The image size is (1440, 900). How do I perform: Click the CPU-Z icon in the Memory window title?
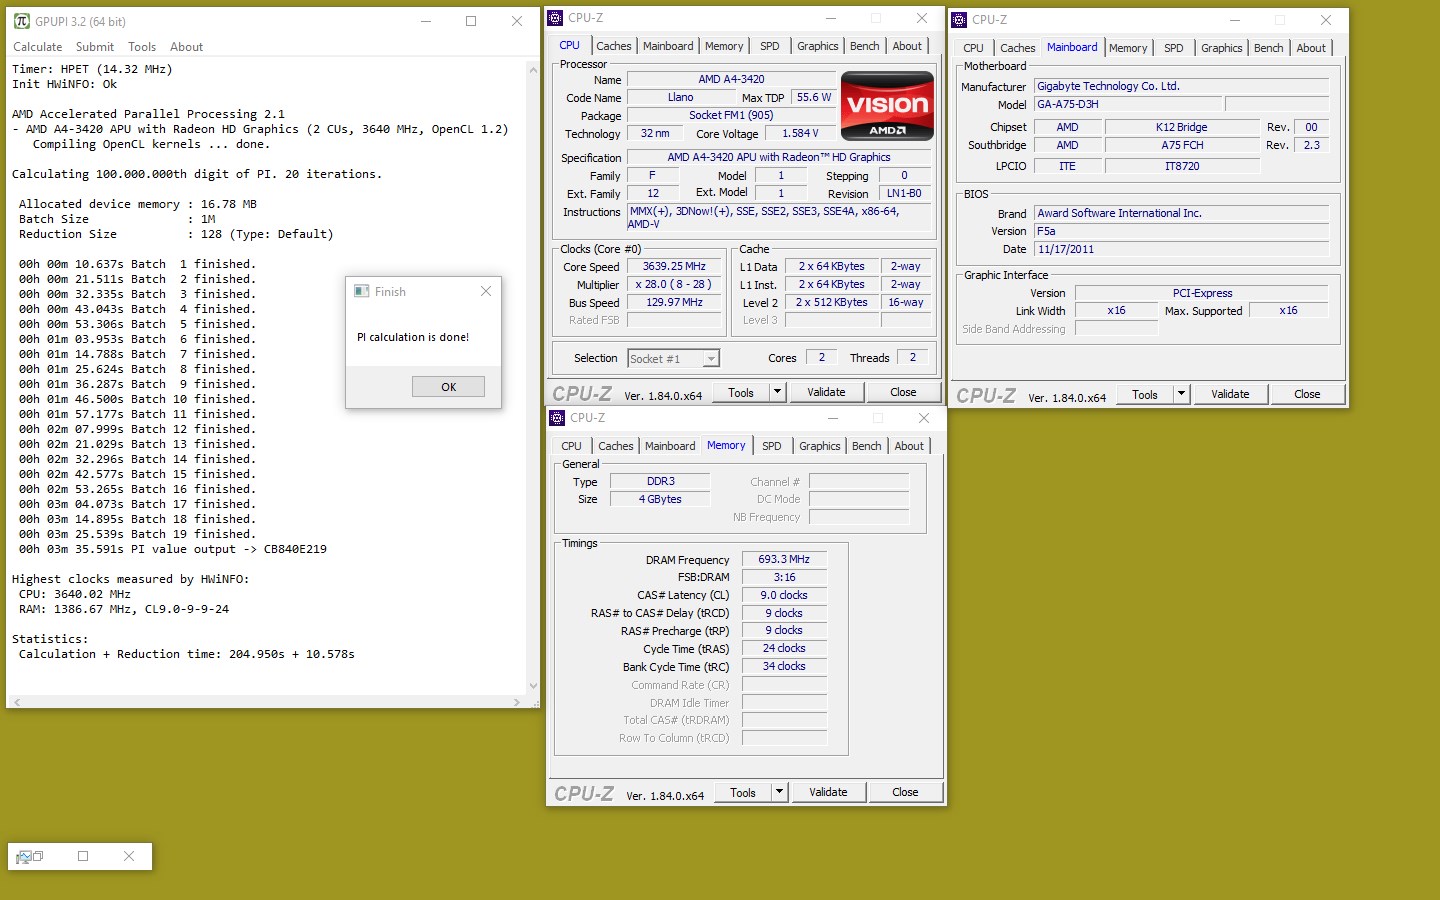coord(558,418)
